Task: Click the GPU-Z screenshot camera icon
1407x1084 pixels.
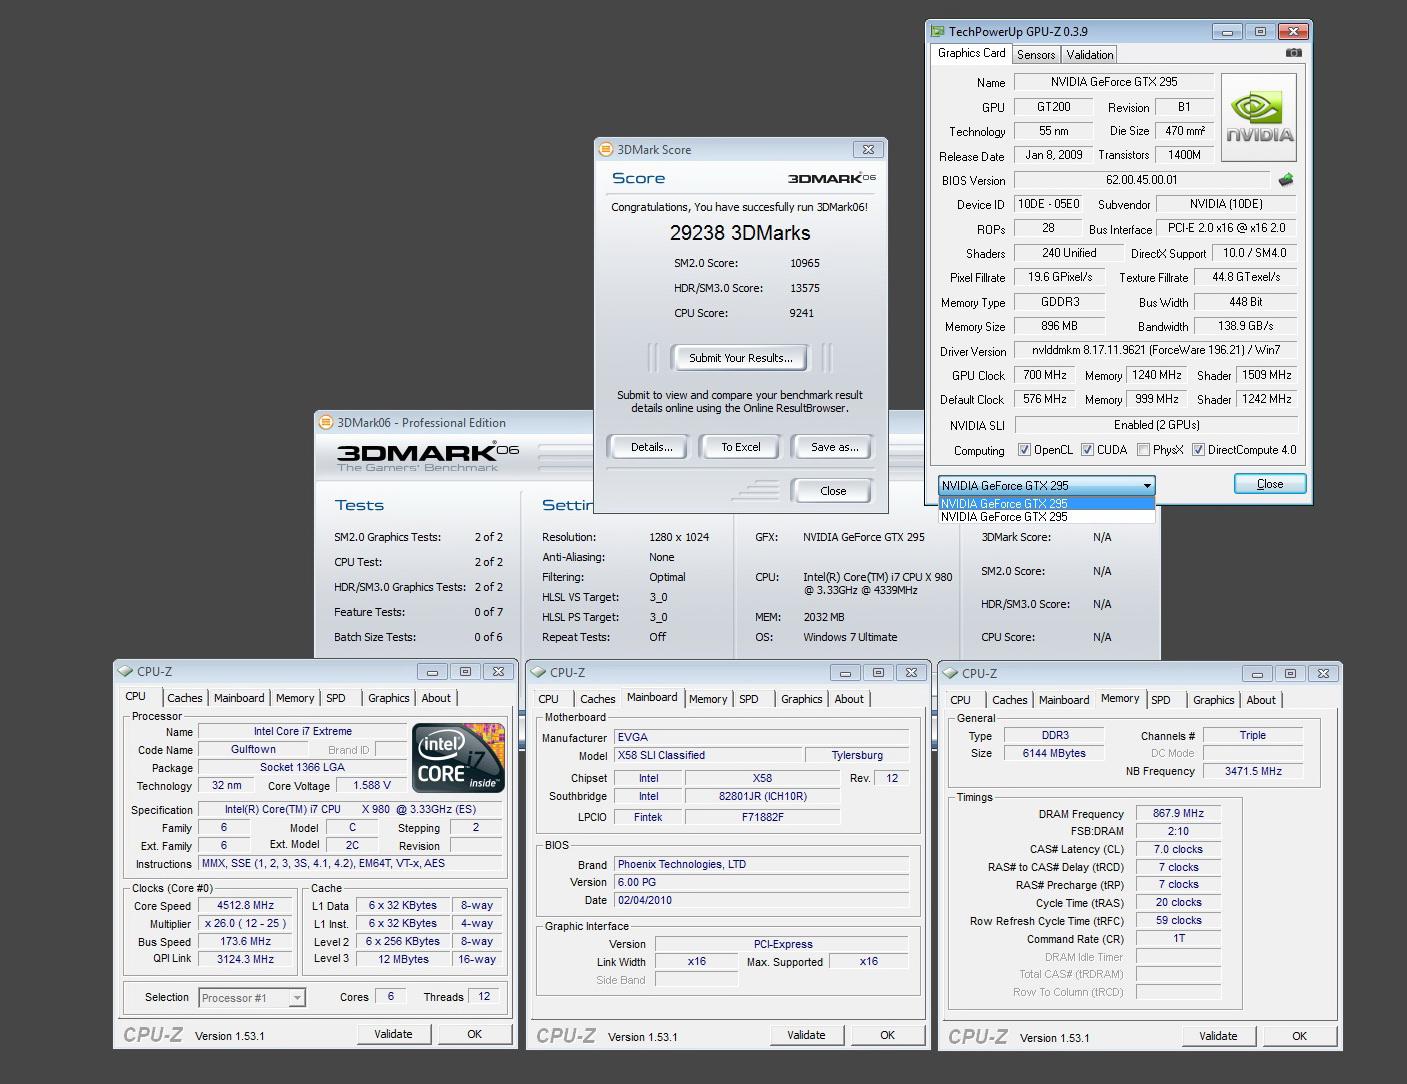Action: click(1293, 53)
